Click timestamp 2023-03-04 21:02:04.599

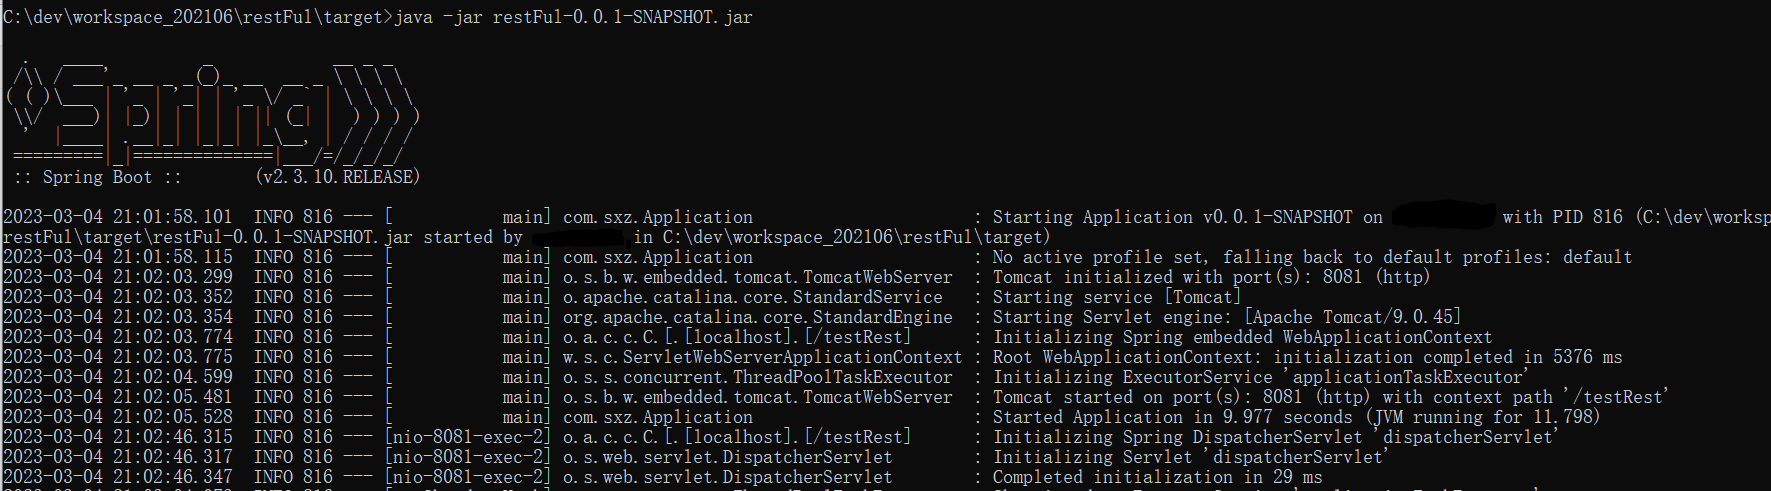118,377
